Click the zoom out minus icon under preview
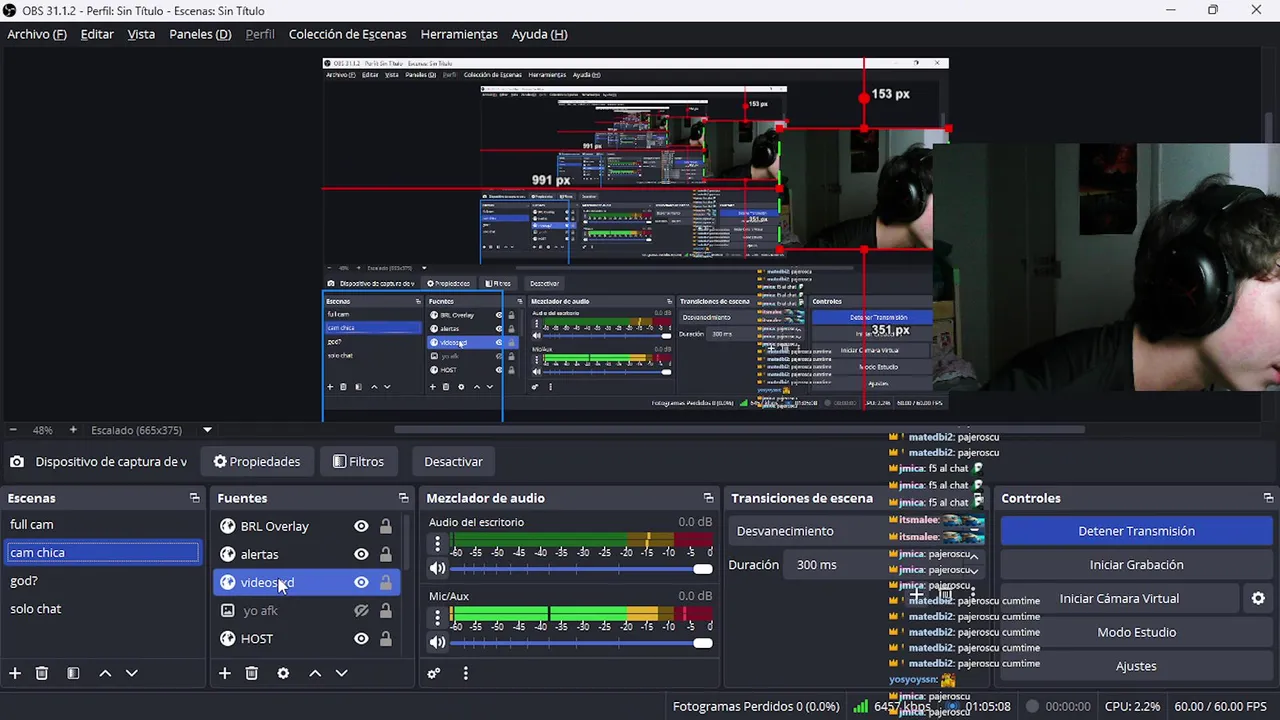Viewport: 1280px width, 720px height. (14, 430)
